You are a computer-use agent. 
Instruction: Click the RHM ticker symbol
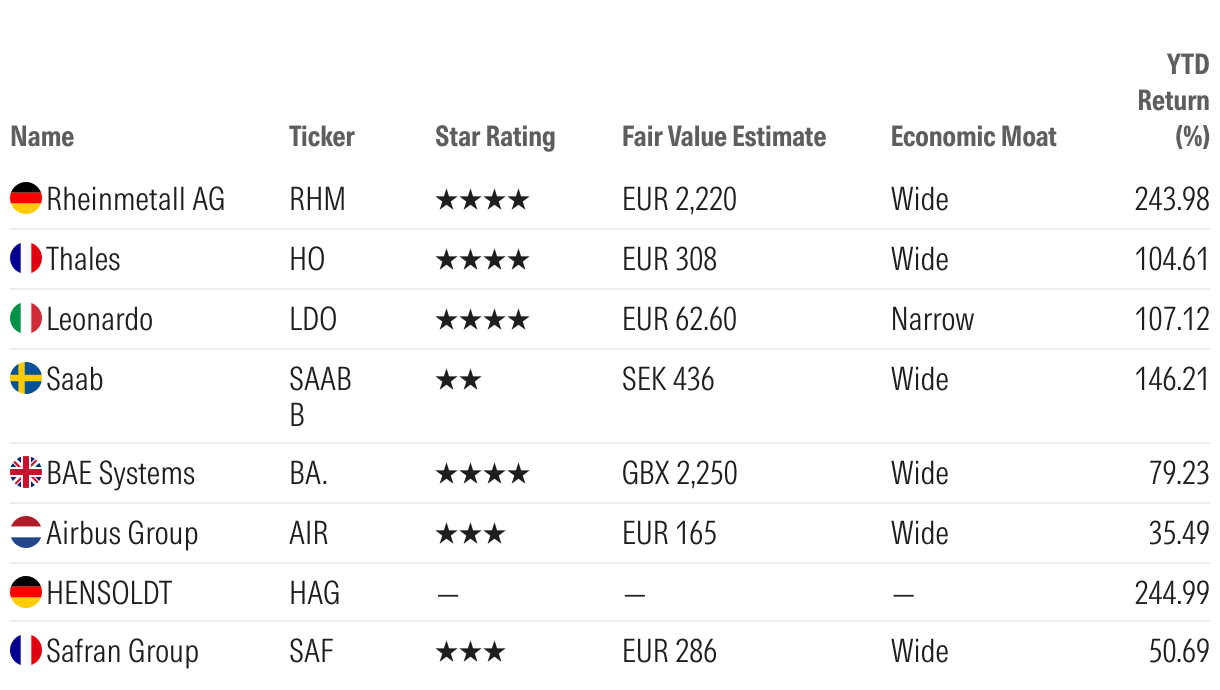317,199
